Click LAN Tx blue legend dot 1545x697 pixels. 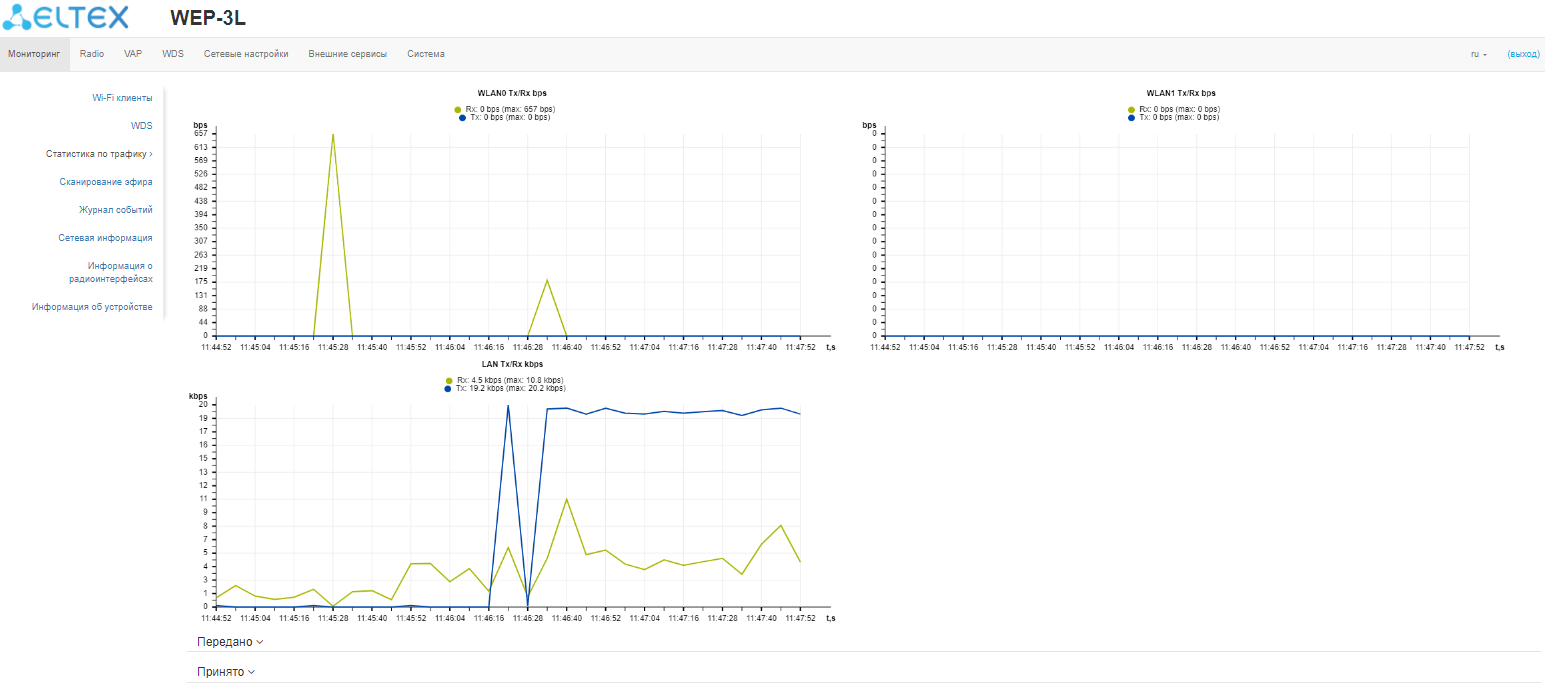(447, 389)
